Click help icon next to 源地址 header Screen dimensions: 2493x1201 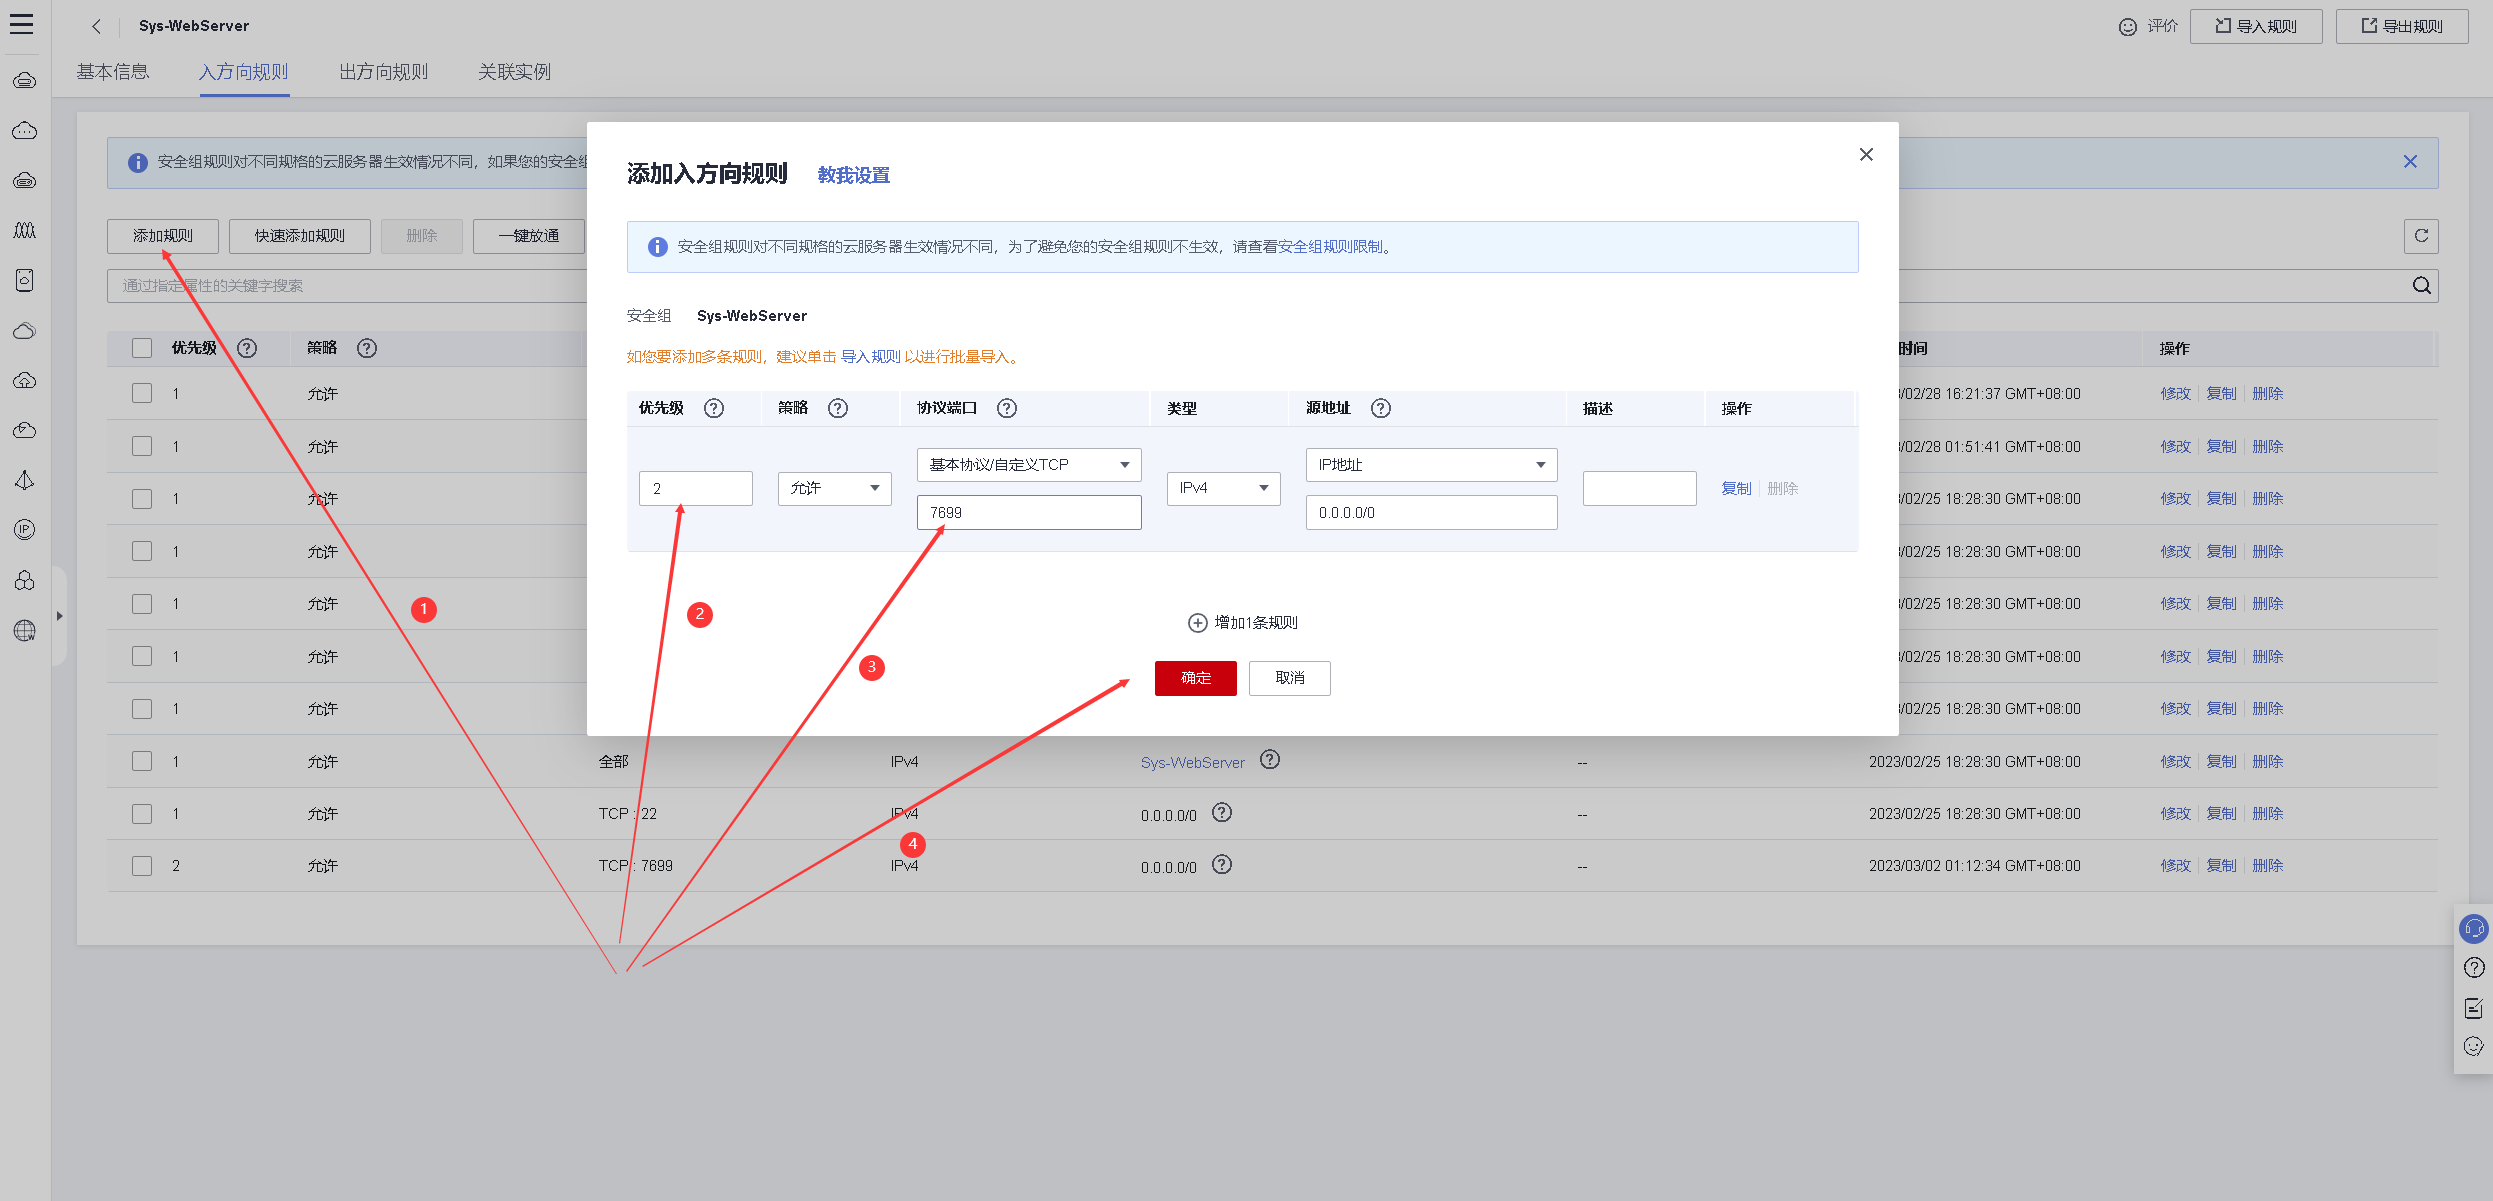(x=1381, y=408)
